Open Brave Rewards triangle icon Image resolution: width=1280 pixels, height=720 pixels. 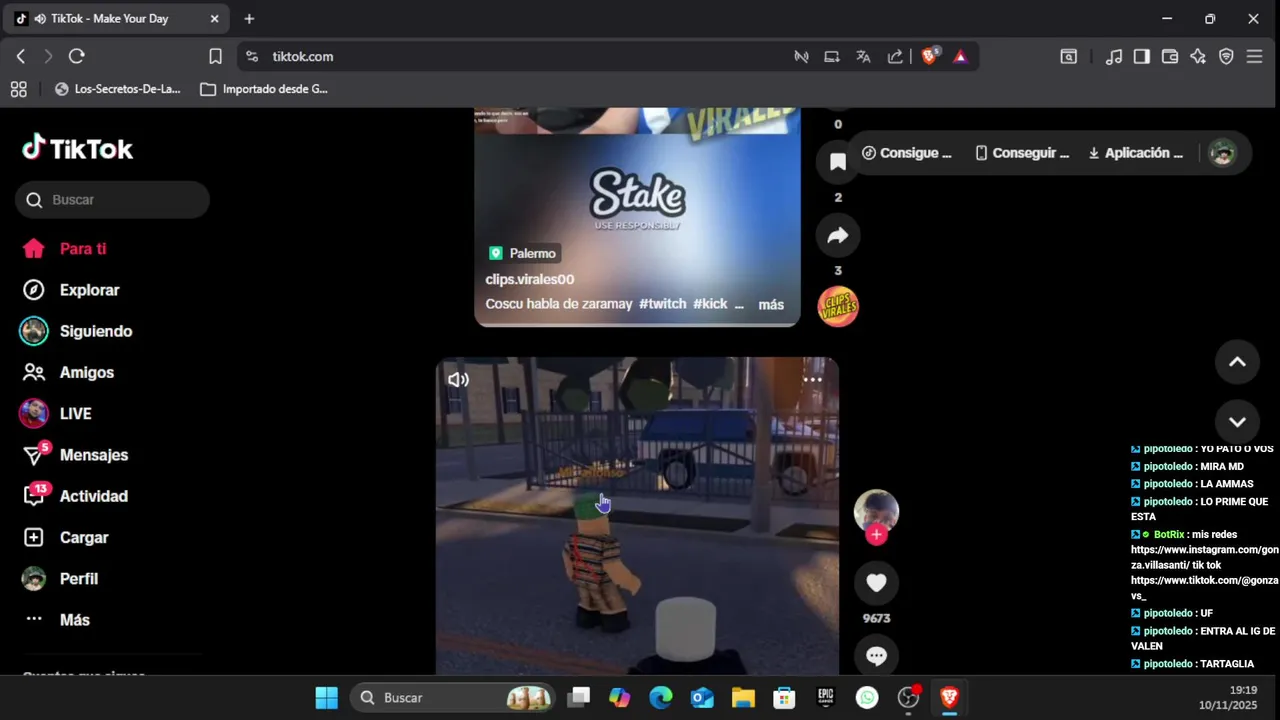point(960,57)
